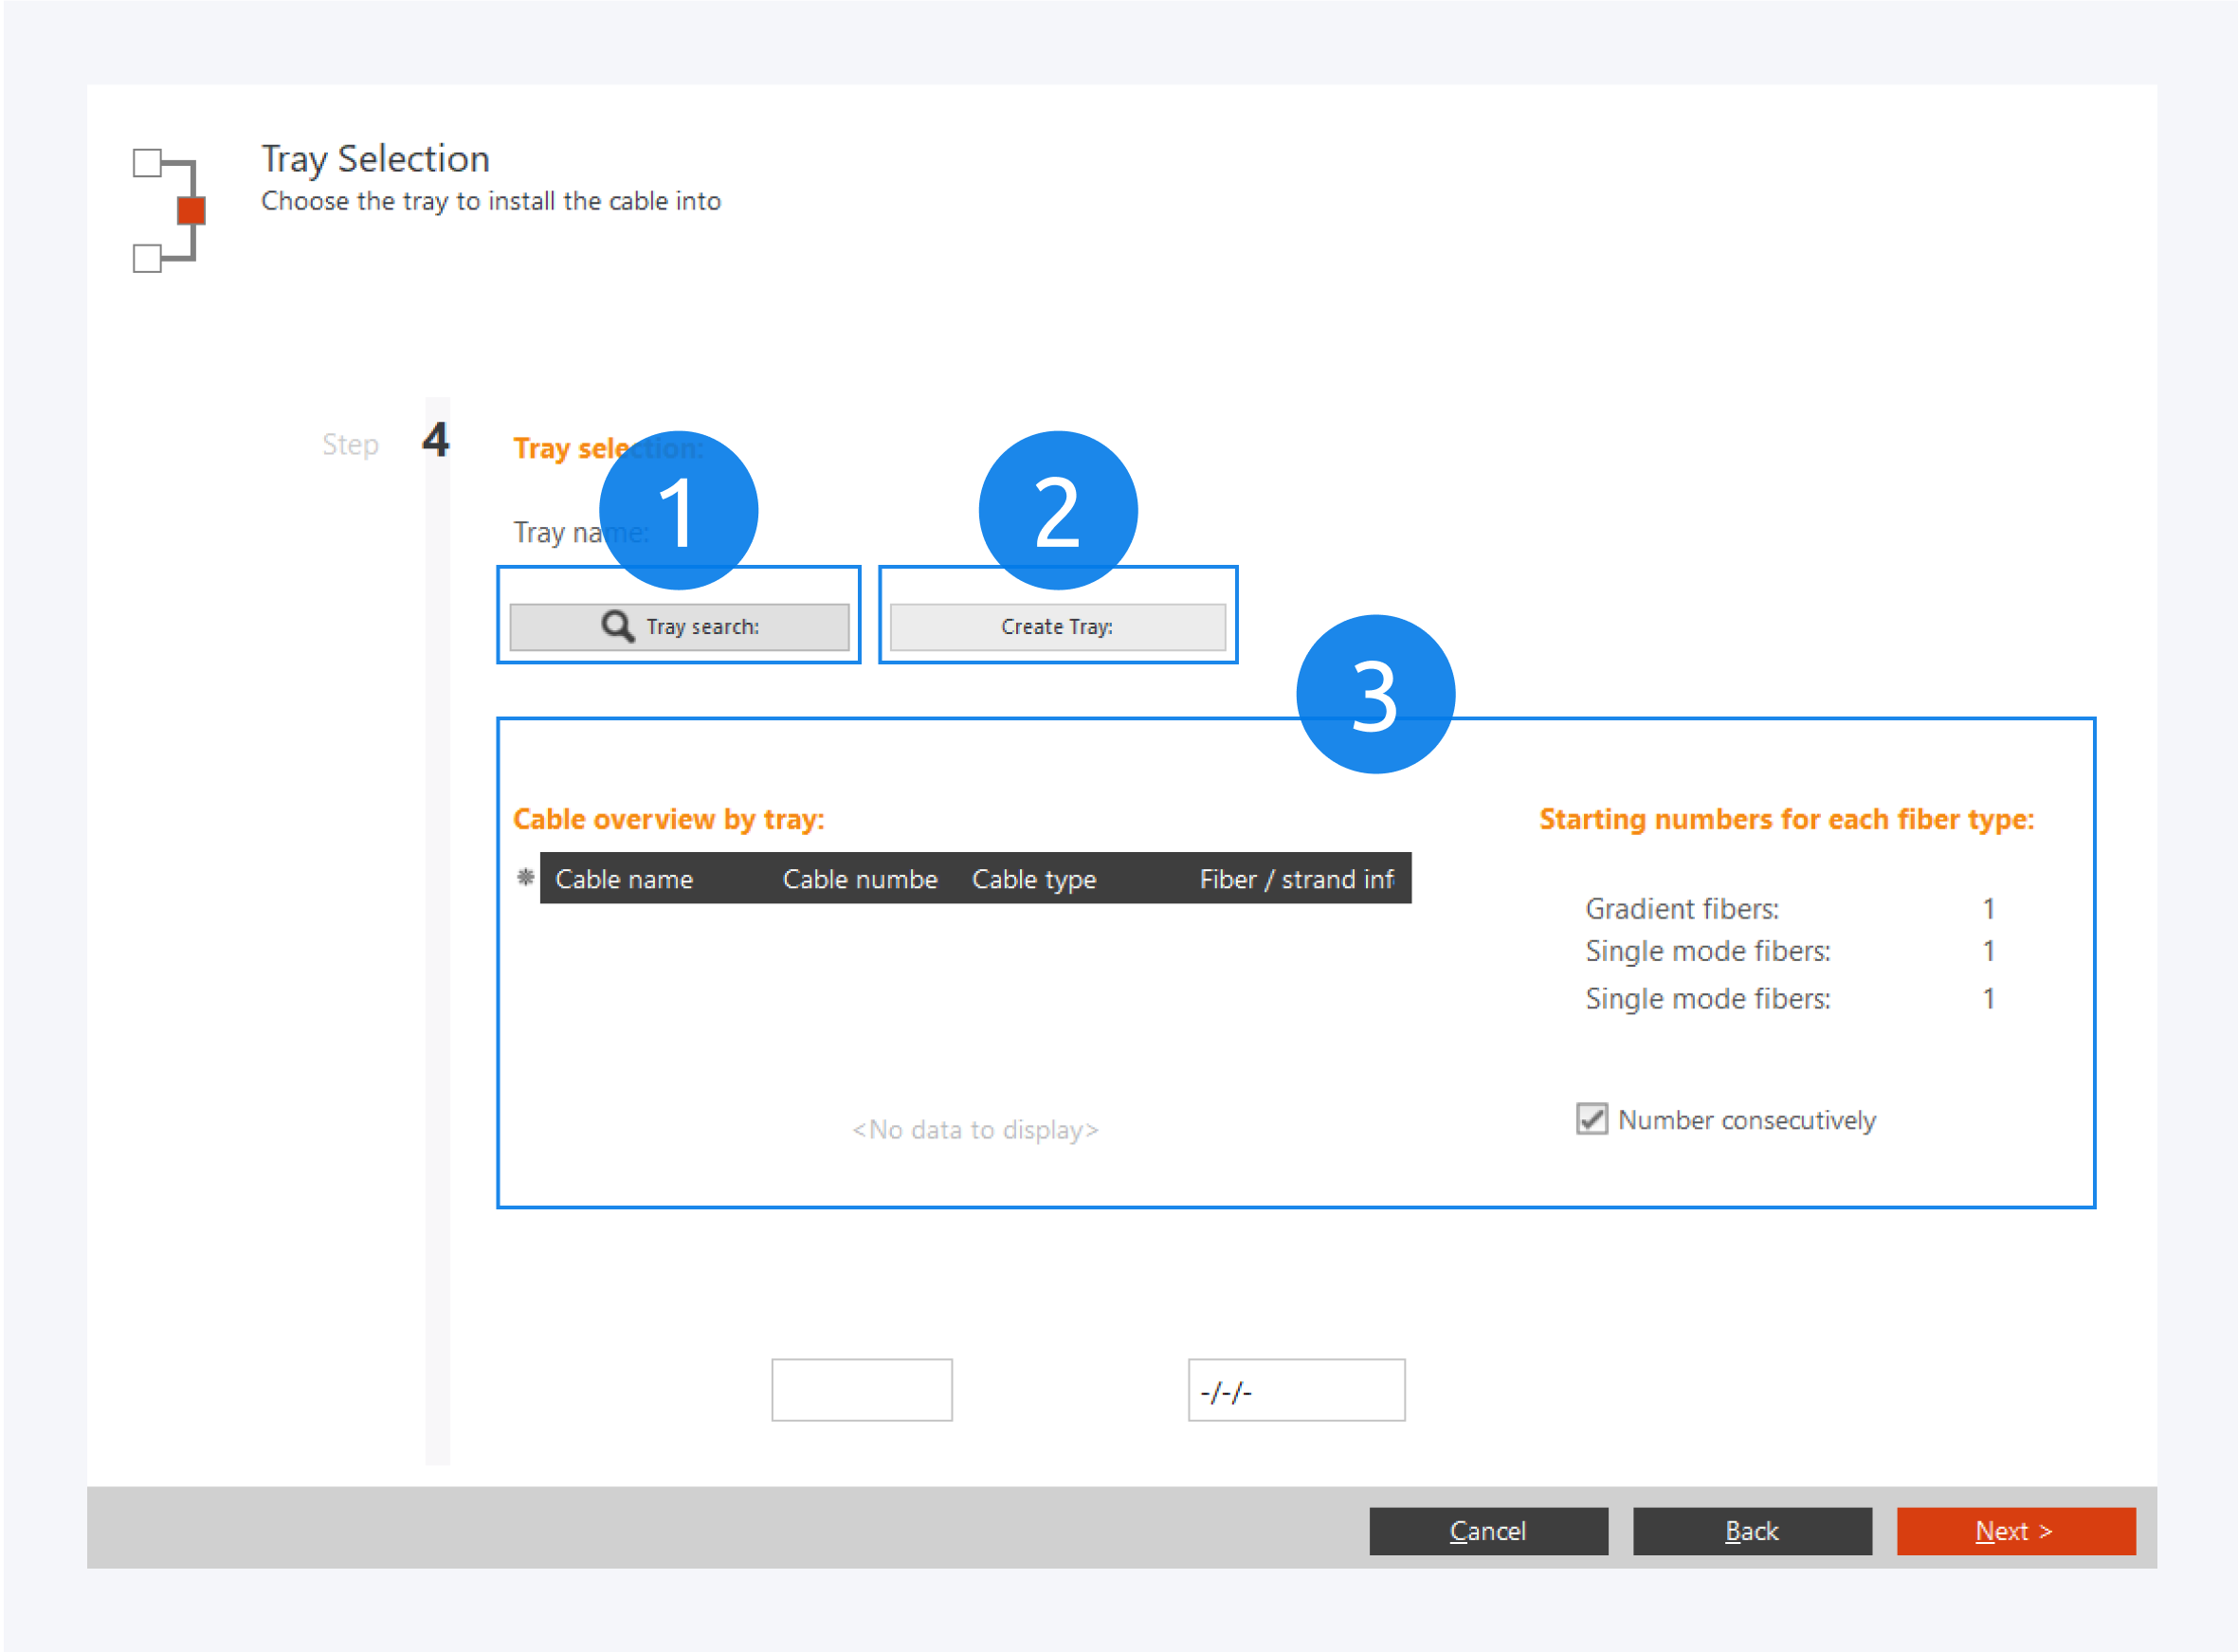Click the No data to display grid area
Screen dimensions: 2238x1652
(975, 1130)
